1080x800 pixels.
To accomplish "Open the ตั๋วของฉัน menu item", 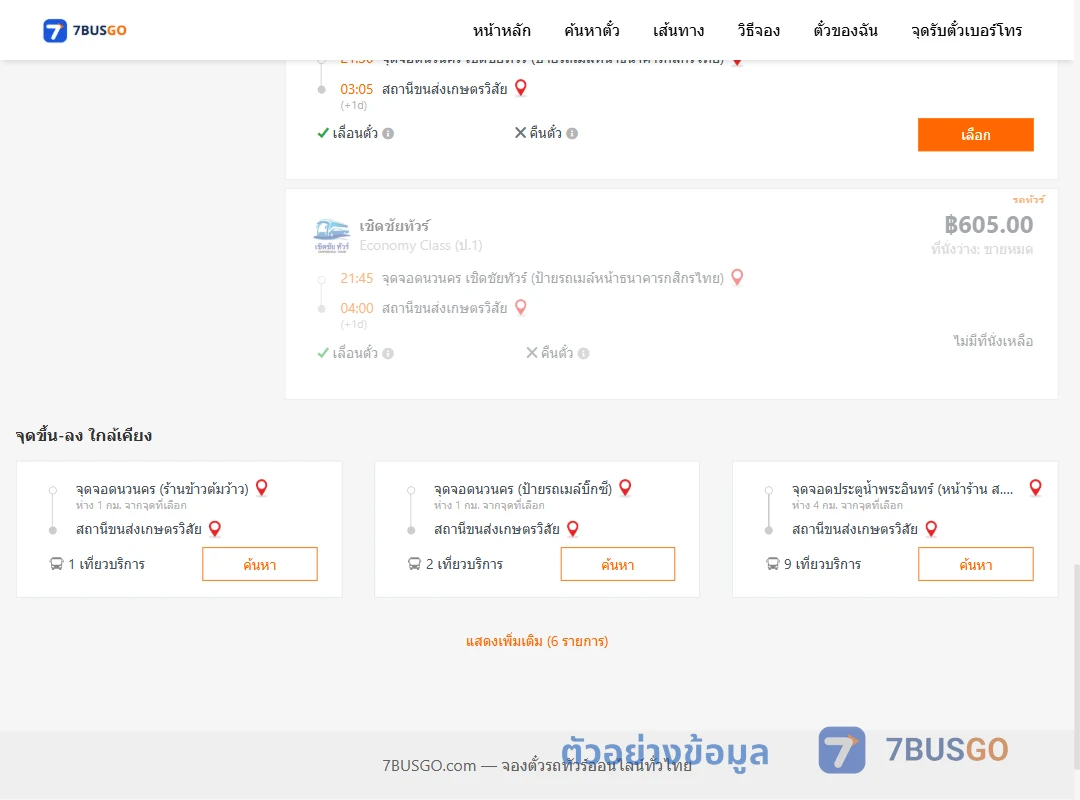I will click(x=845, y=30).
